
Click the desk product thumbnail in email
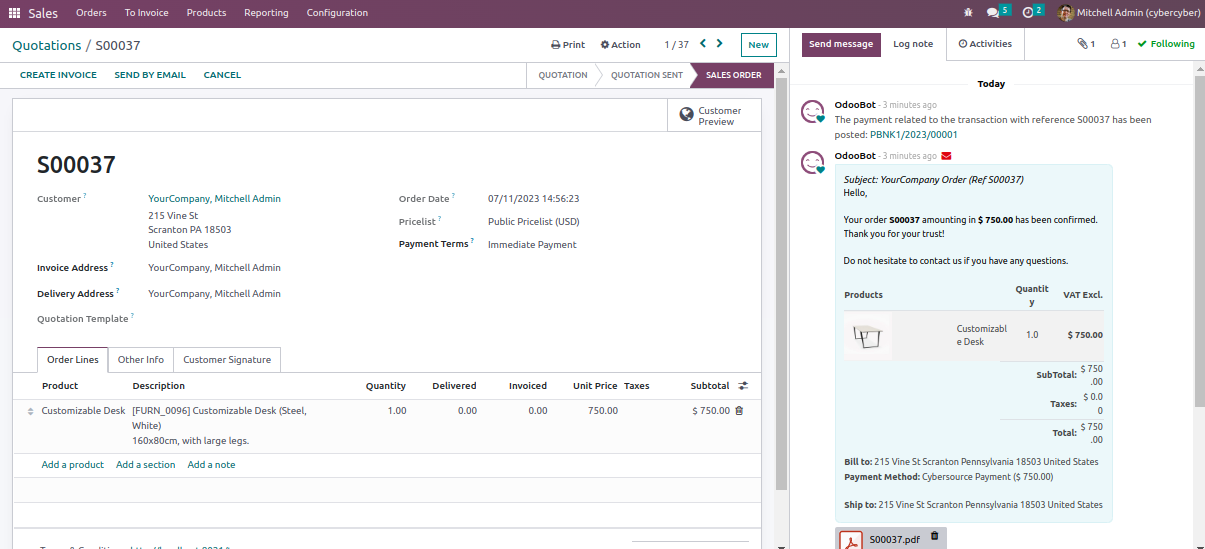pyautogui.click(x=867, y=336)
